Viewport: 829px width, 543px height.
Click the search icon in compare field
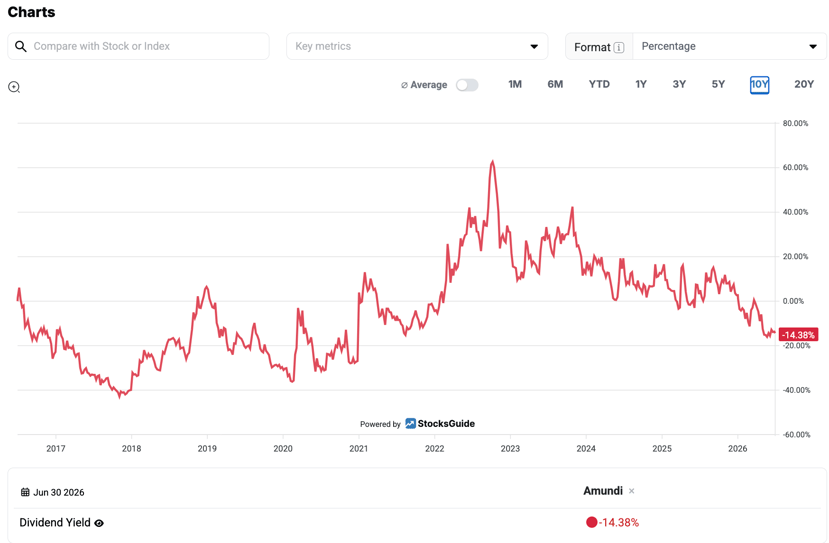coord(21,47)
